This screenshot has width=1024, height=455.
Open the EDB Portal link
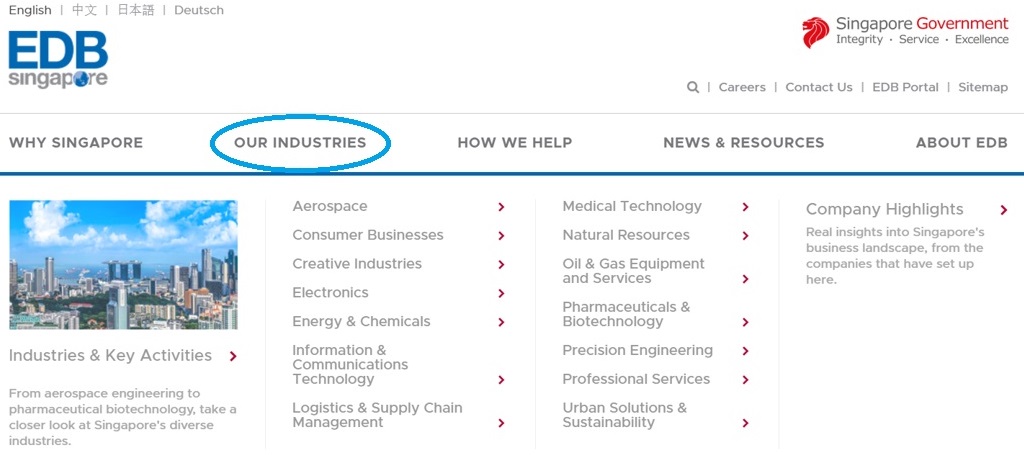(905, 87)
